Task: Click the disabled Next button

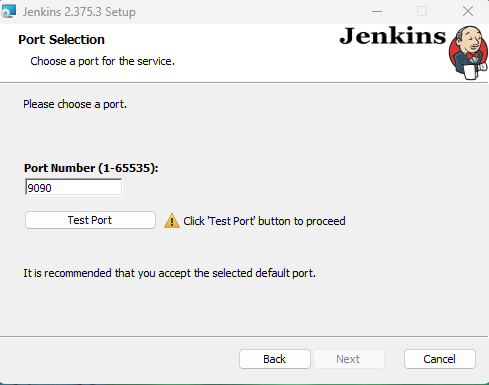Action: click(x=348, y=359)
